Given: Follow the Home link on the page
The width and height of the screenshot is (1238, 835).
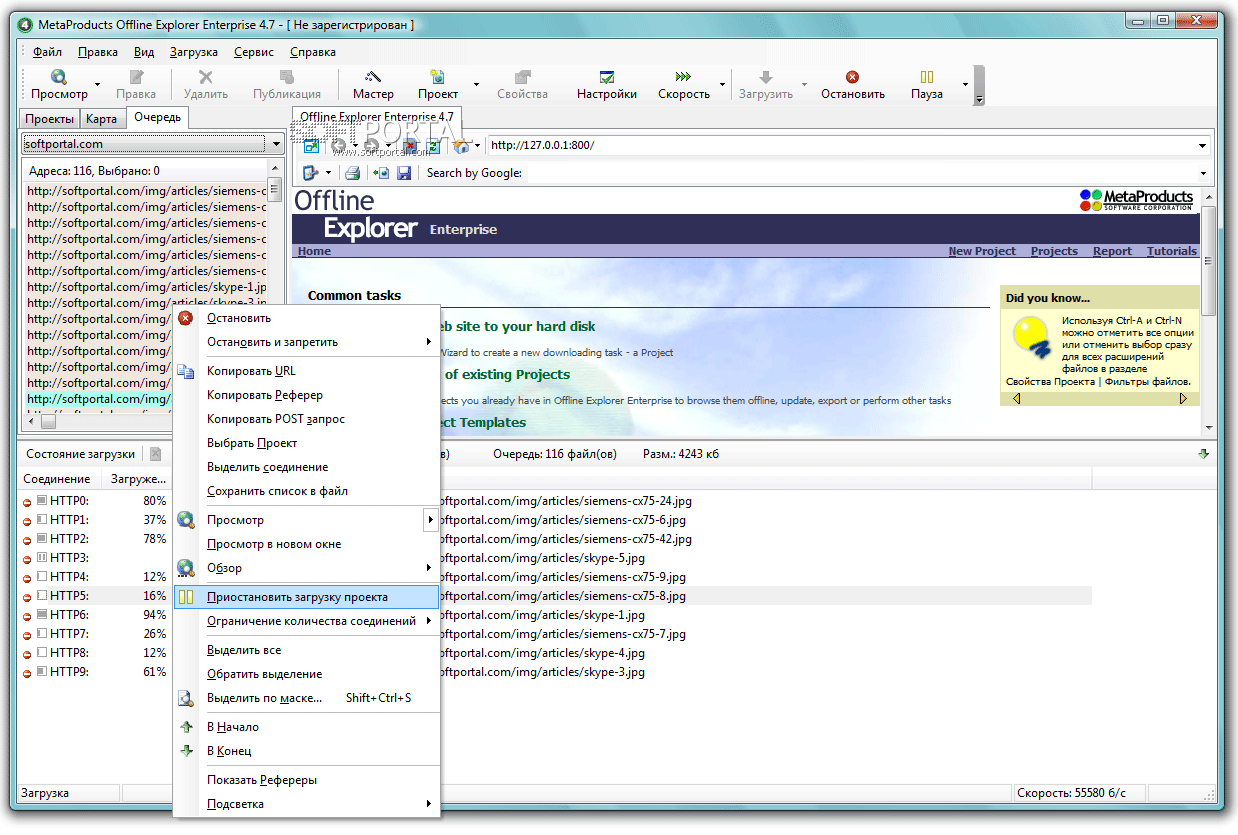Looking at the screenshot, I should pos(314,251).
